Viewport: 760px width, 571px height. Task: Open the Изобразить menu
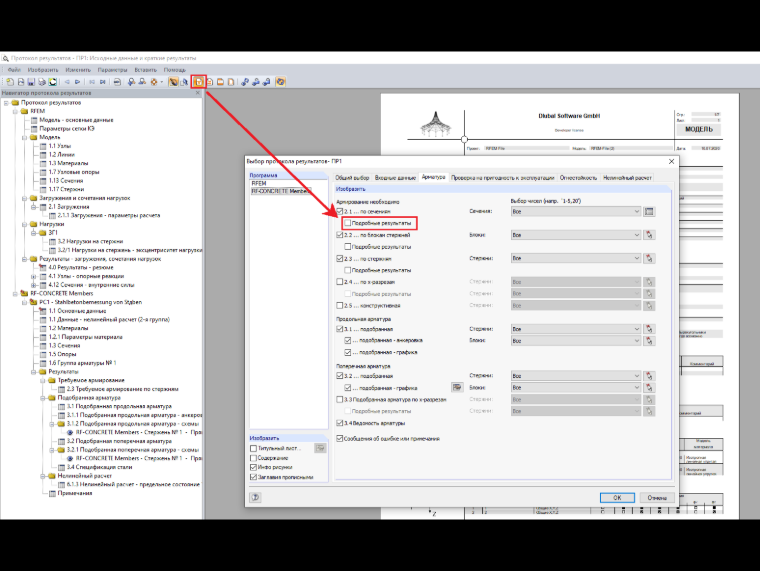point(43,70)
